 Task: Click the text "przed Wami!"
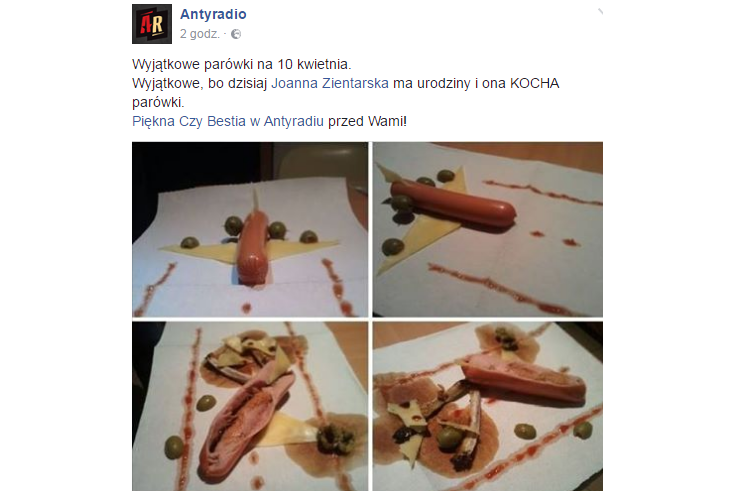point(367,121)
